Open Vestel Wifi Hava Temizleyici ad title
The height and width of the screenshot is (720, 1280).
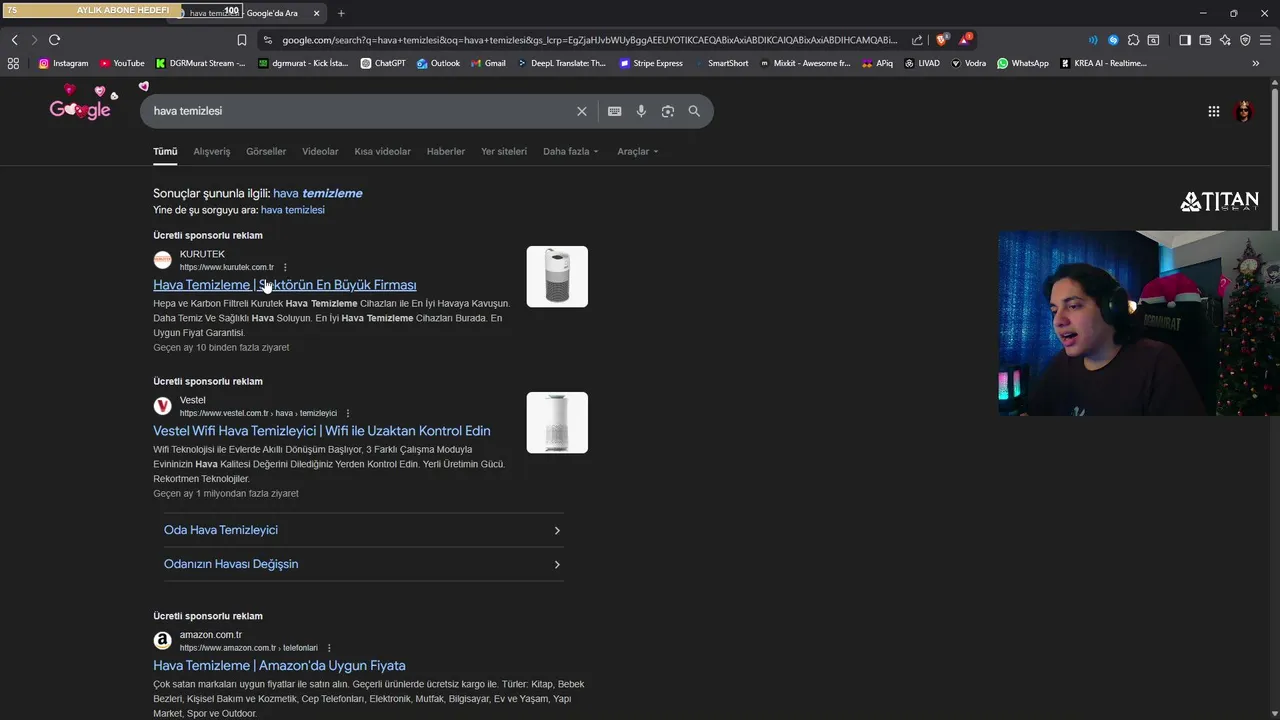[x=322, y=431]
